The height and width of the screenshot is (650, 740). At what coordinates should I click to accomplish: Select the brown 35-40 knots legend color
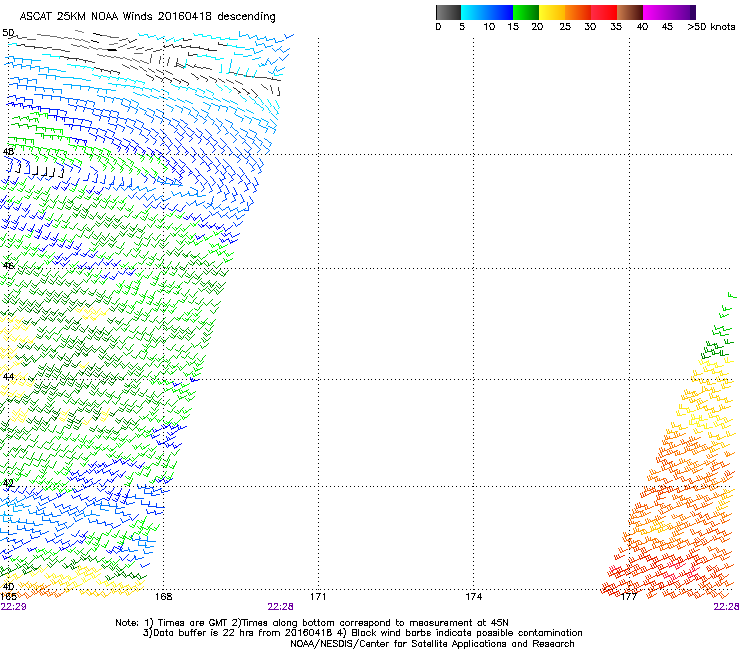[x=630, y=12]
